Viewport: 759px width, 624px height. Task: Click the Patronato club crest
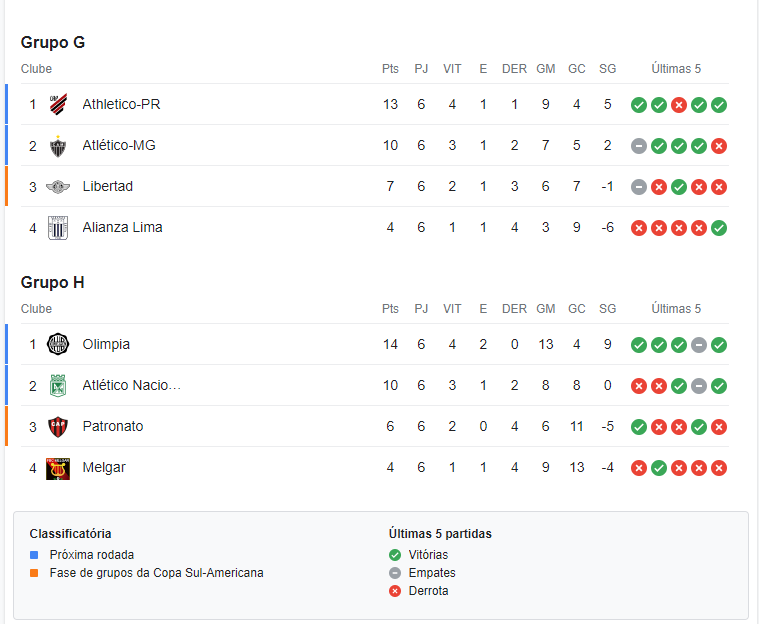(58, 426)
